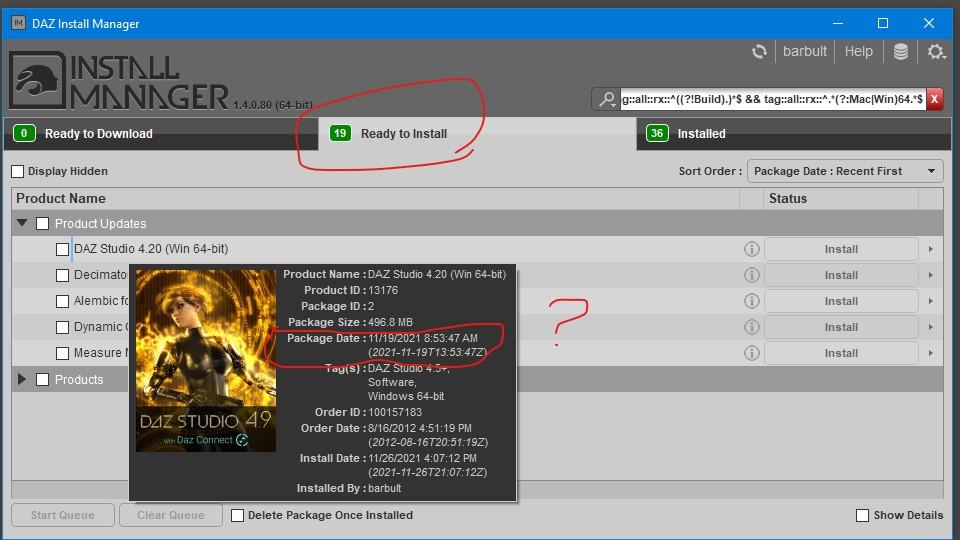The height and width of the screenshot is (540, 960).
Task: Click Install for the Decimator row
Action: (841, 275)
